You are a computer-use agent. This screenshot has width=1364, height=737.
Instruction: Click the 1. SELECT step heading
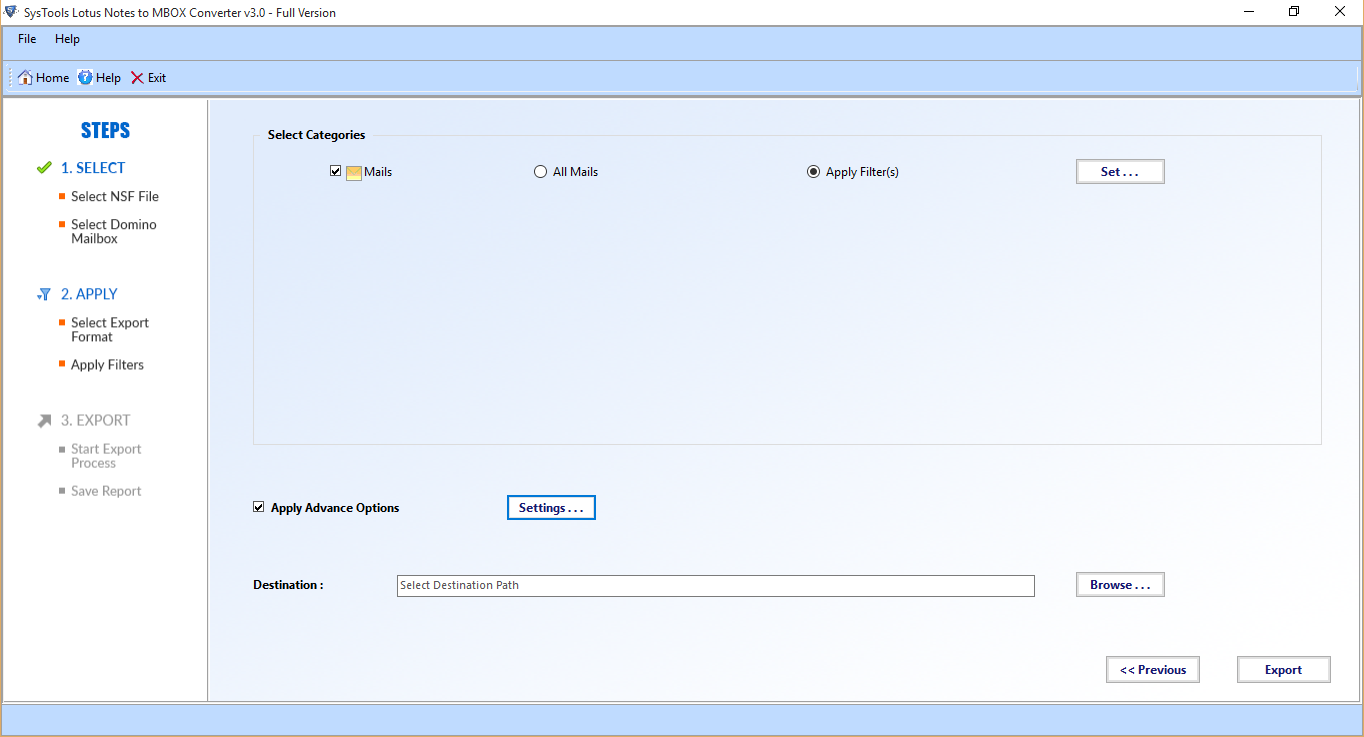click(93, 168)
